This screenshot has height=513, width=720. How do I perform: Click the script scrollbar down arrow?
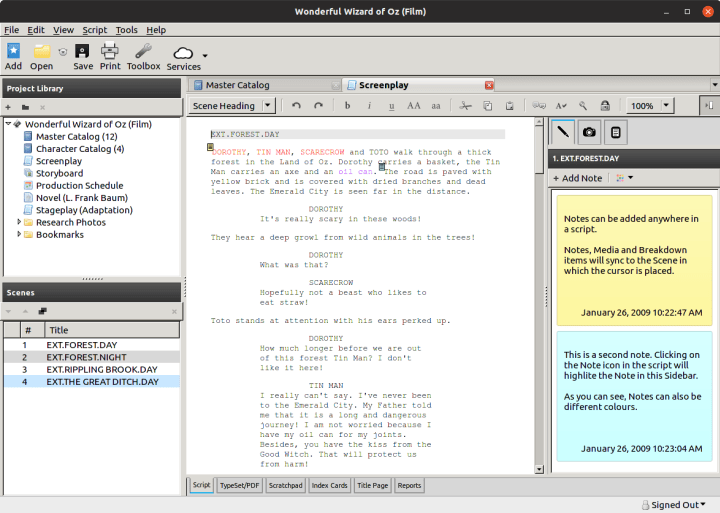[x=539, y=469]
